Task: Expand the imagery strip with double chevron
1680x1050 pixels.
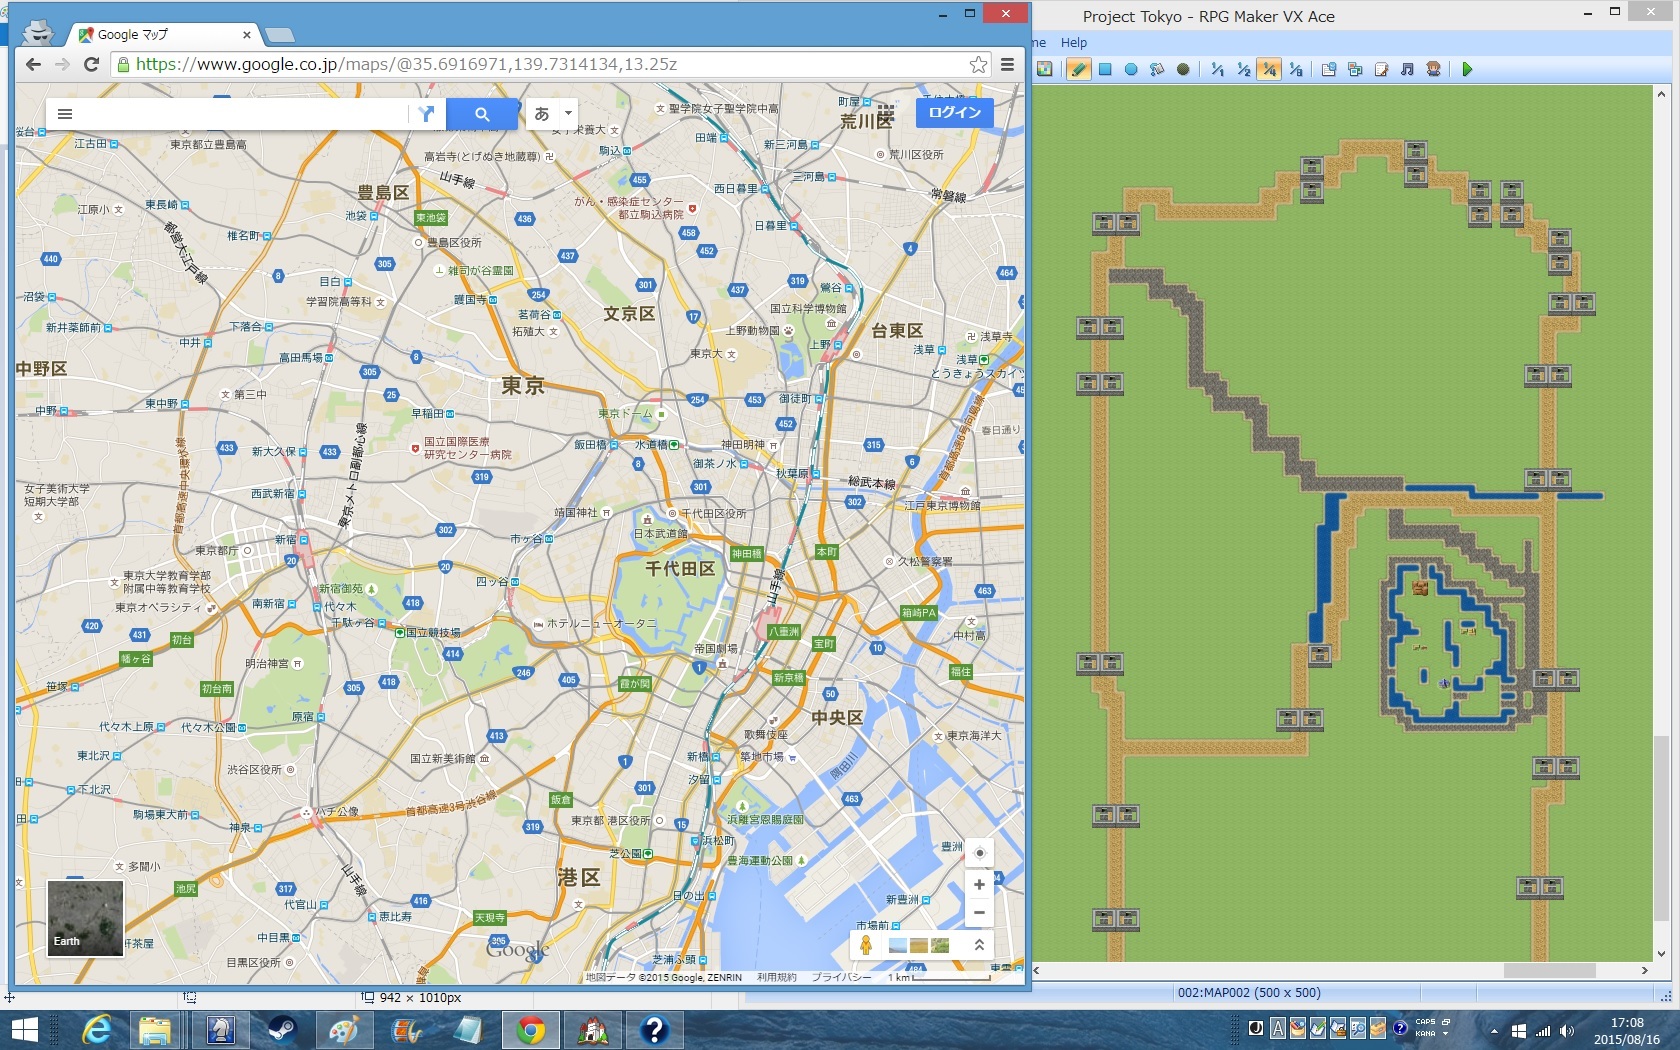Action: click(x=979, y=945)
